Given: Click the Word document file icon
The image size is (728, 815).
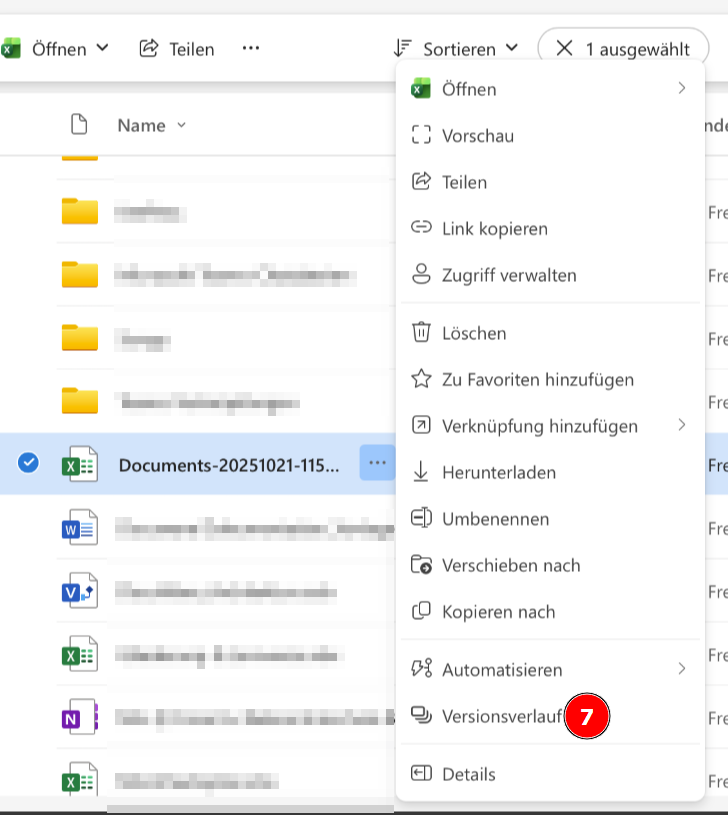Looking at the screenshot, I should [x=80, y=528].
